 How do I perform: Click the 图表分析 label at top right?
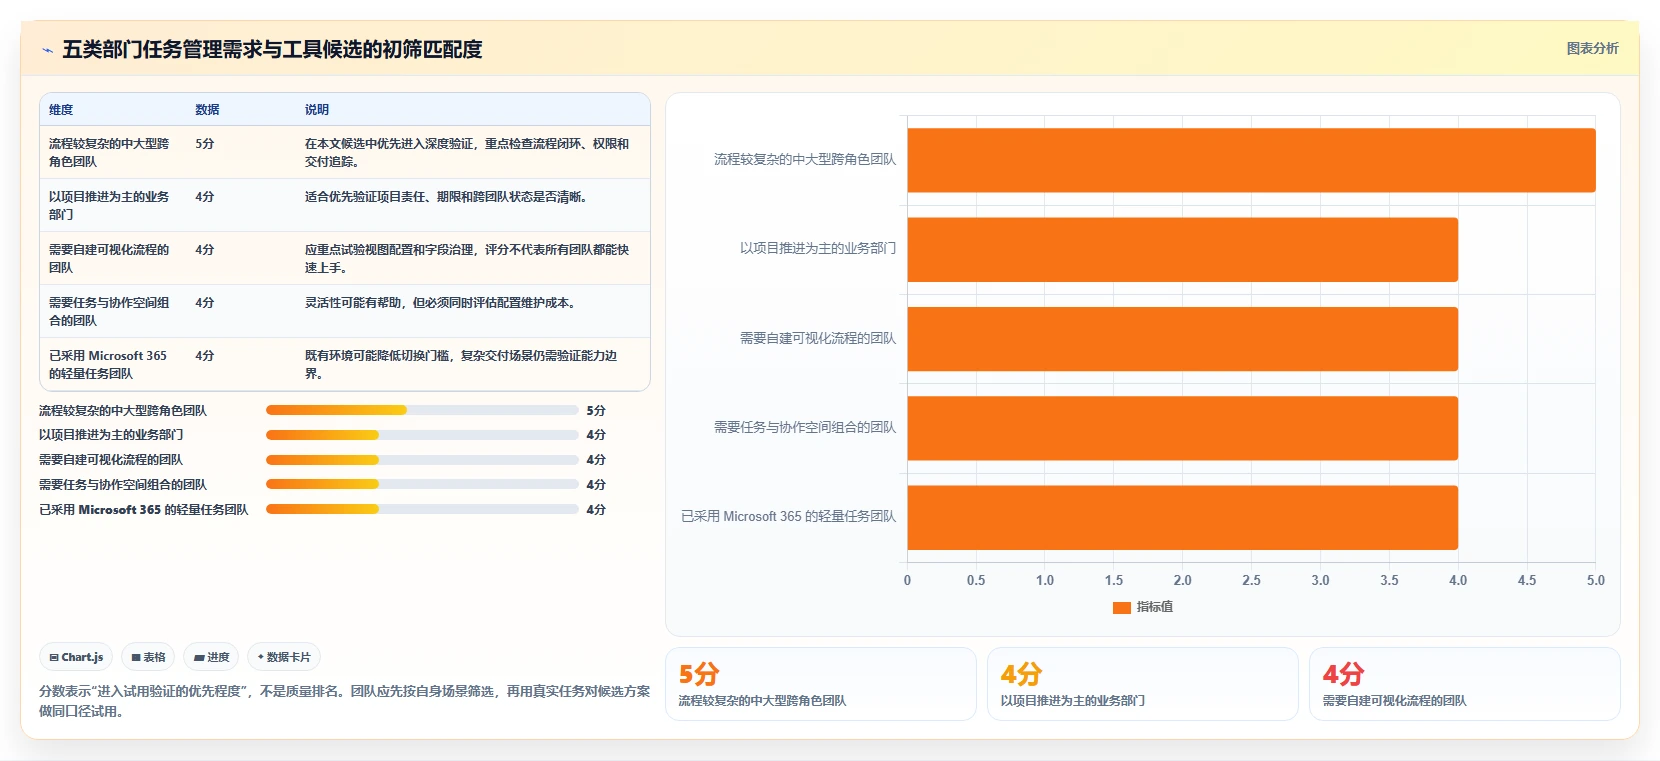(x=1592, y=48)
